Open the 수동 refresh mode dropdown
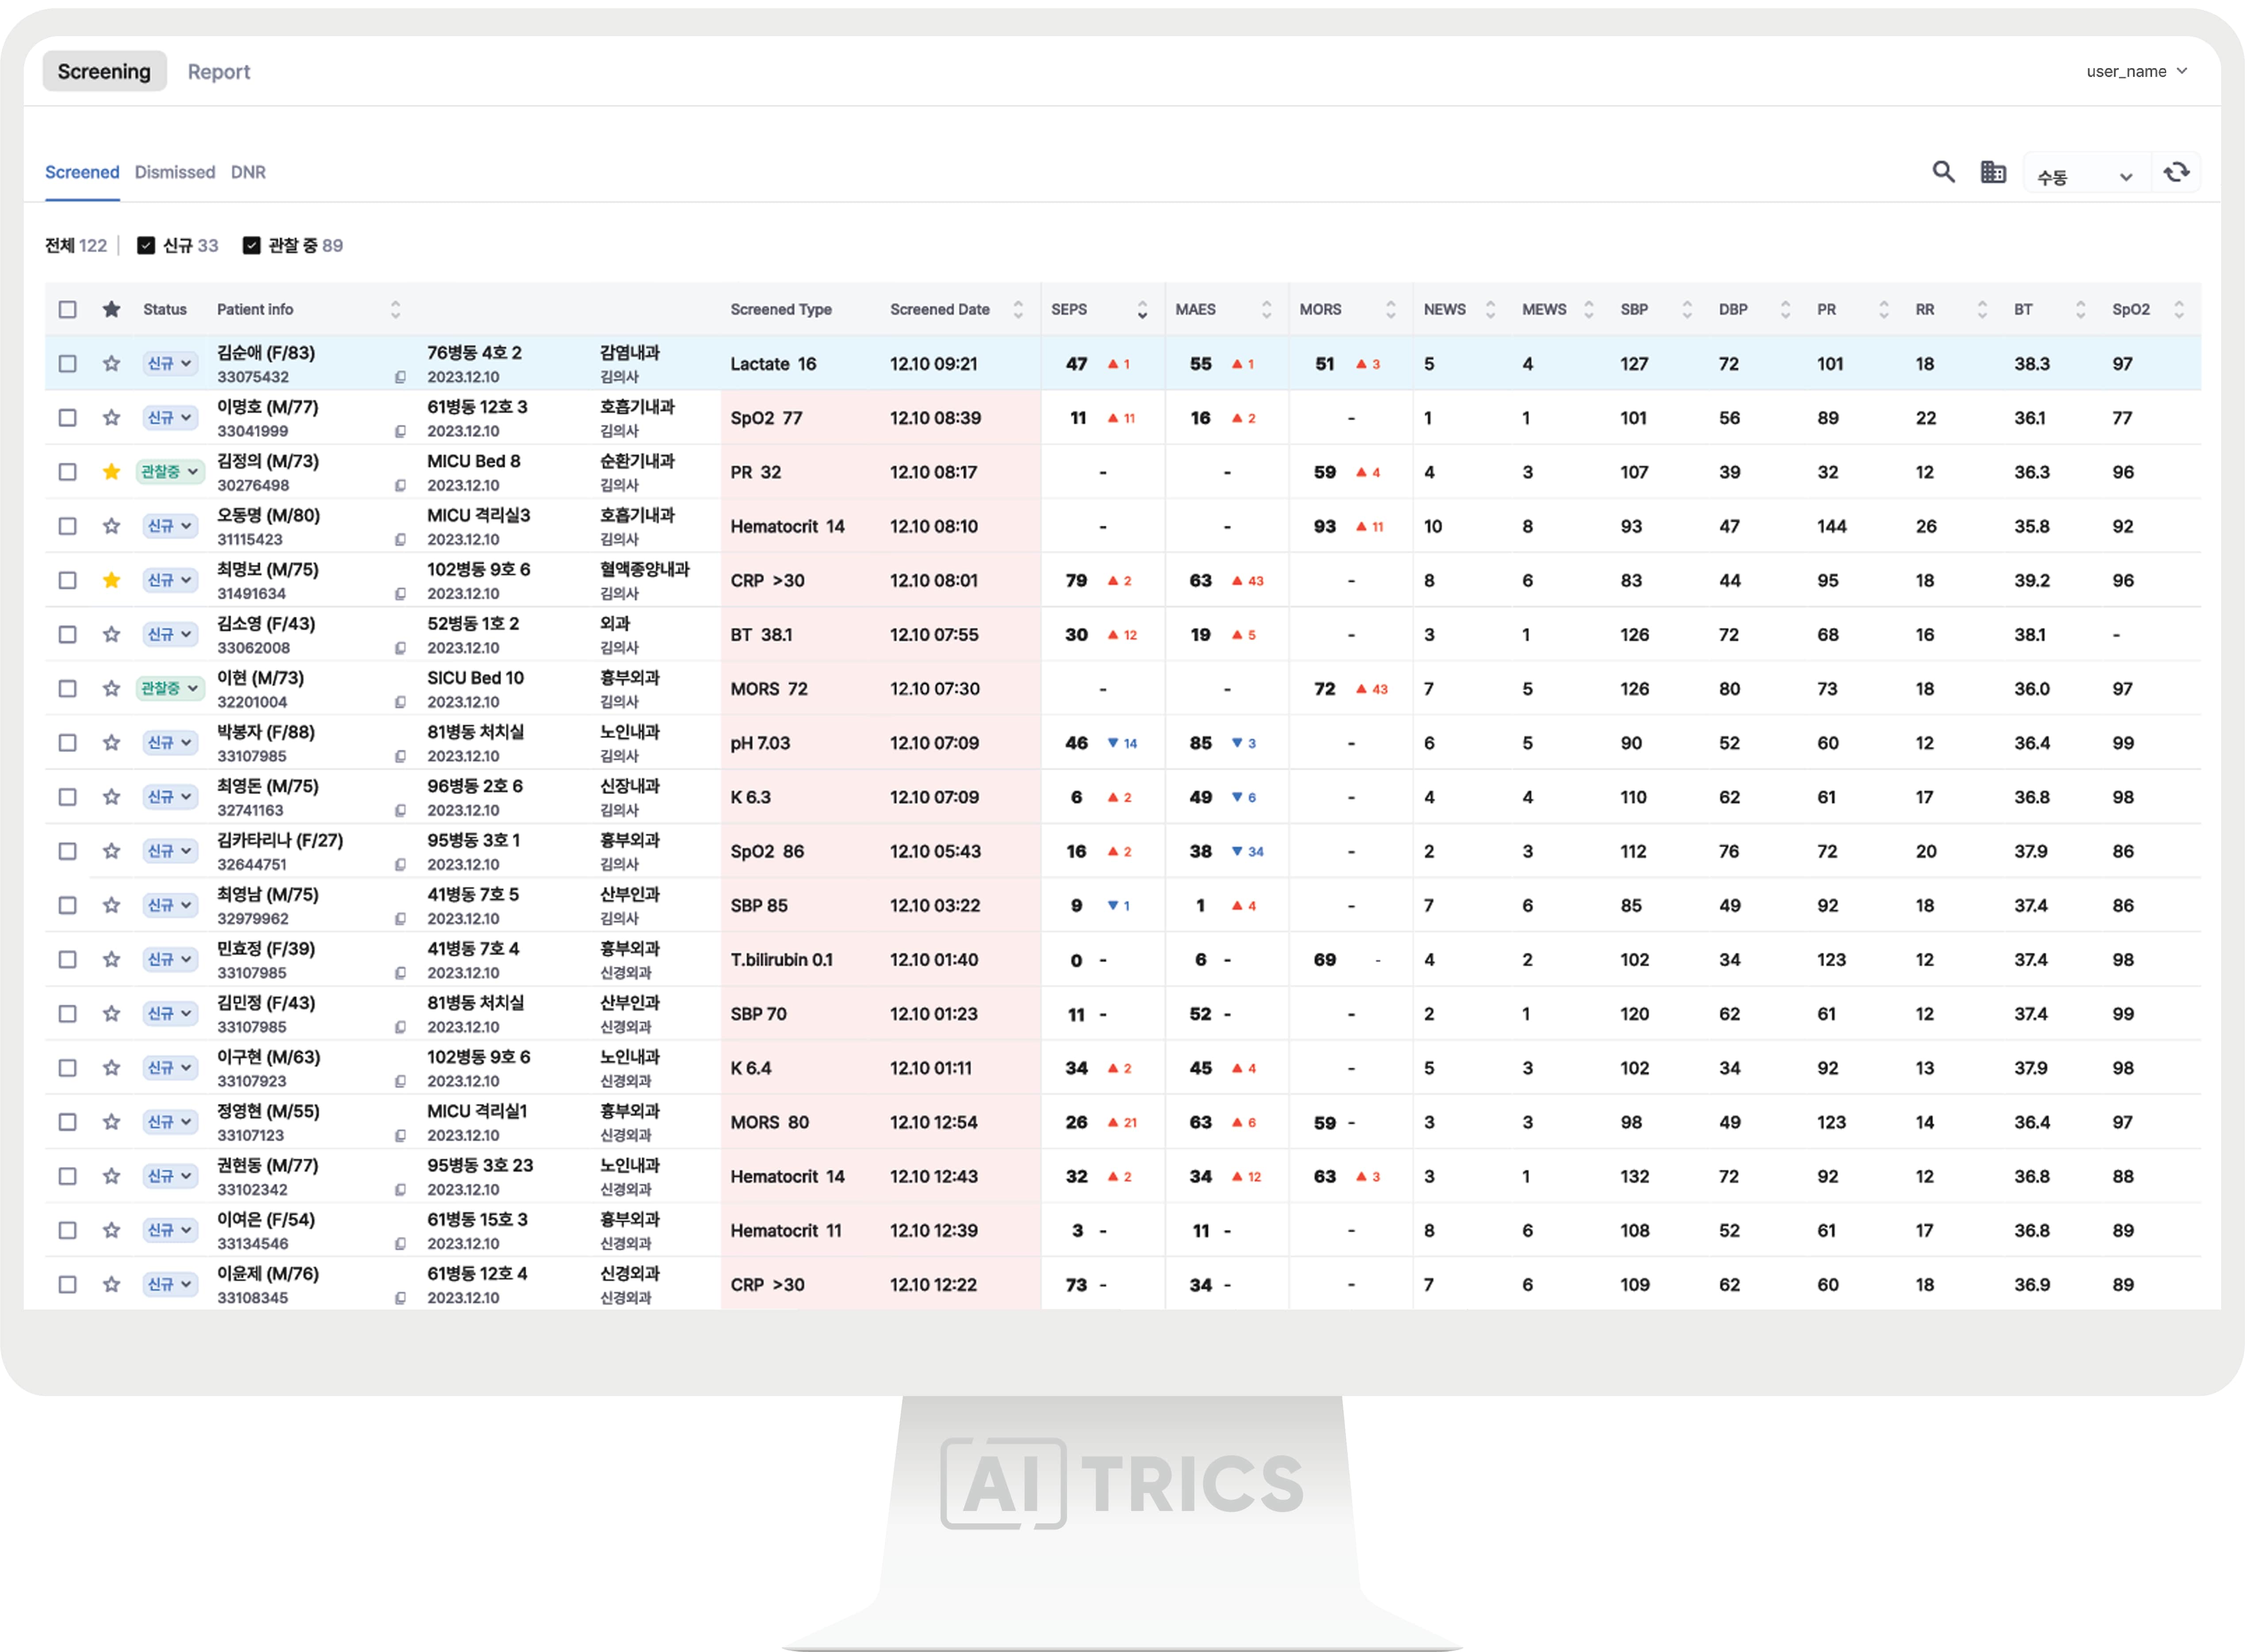 2084,177
